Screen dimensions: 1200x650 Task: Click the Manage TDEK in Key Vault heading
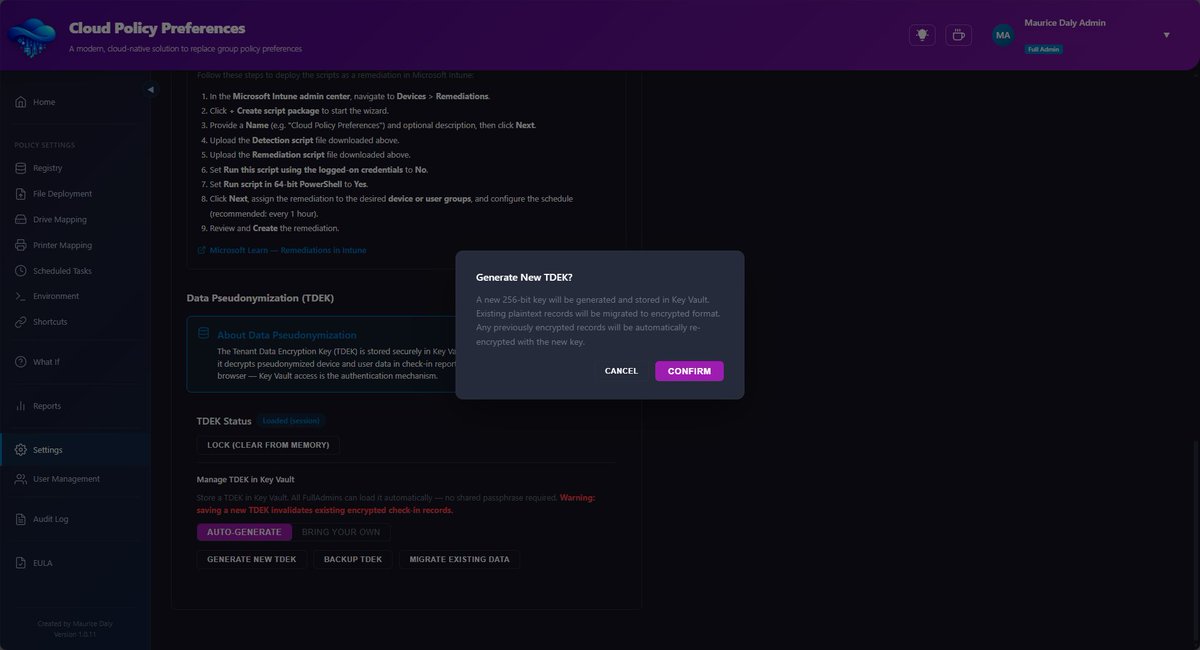(x=245, y=479)
